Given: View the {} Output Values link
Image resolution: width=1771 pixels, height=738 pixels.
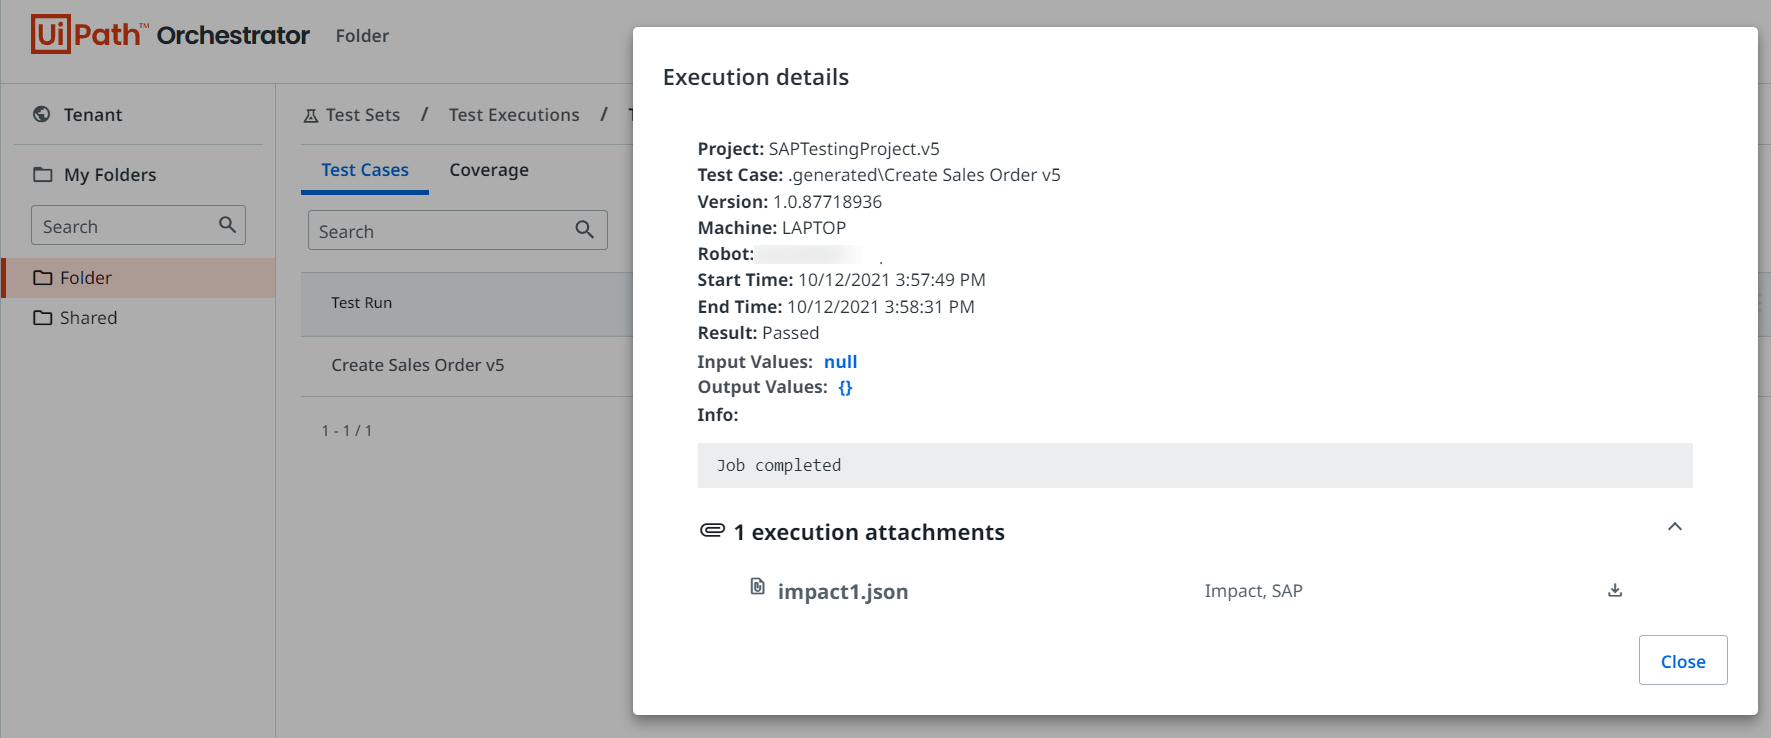Looking at the screenshot, I should click(845, 387).
